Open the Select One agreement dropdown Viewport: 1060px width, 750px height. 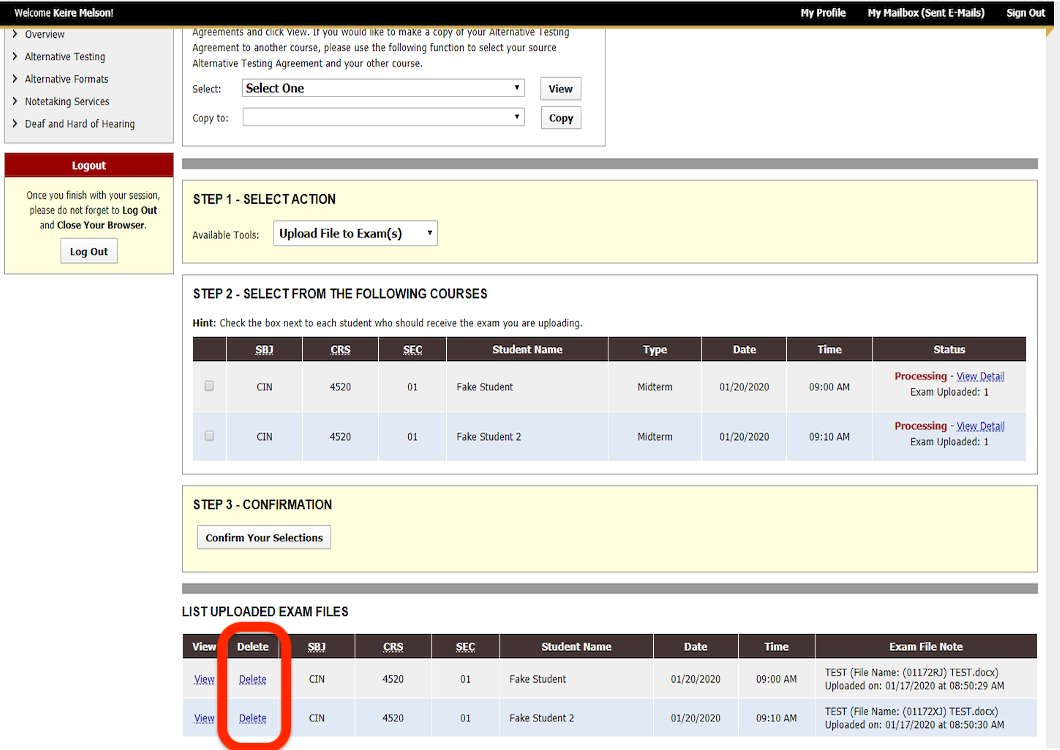point(383,87)
